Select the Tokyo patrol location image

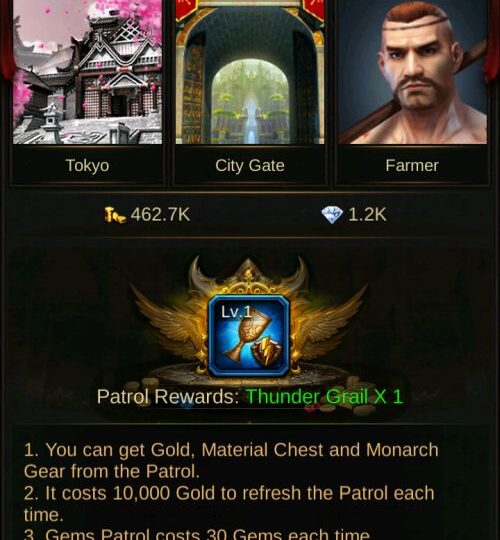point(87,72)
